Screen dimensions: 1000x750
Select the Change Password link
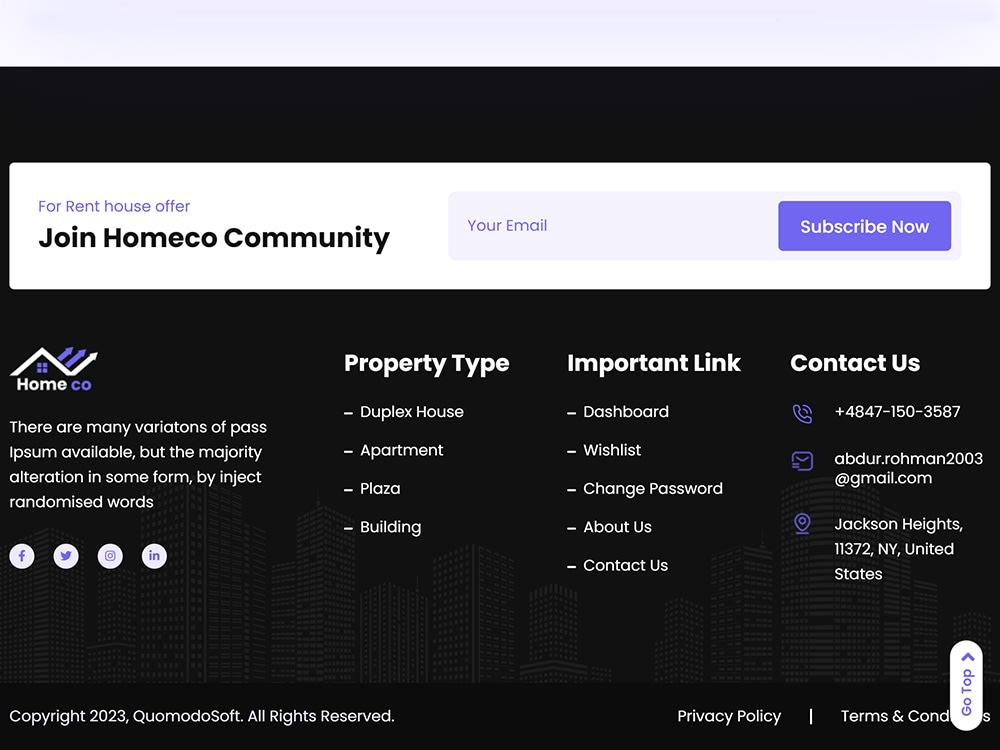(x=653, y=488)
